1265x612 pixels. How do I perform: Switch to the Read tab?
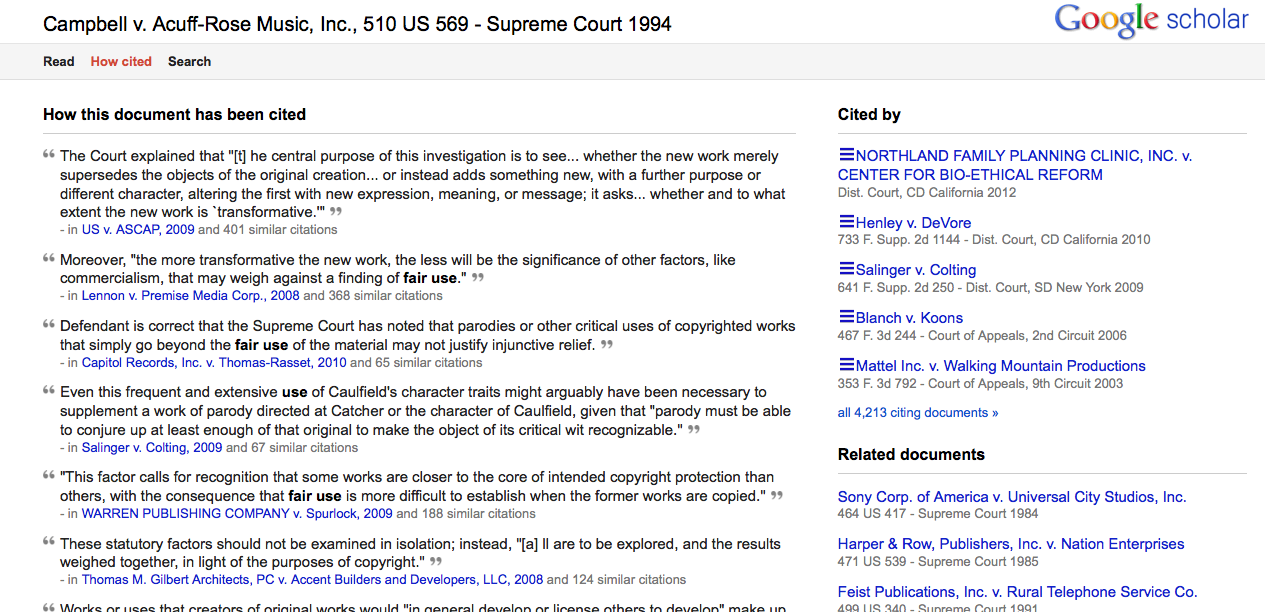[x=58, y=61]
